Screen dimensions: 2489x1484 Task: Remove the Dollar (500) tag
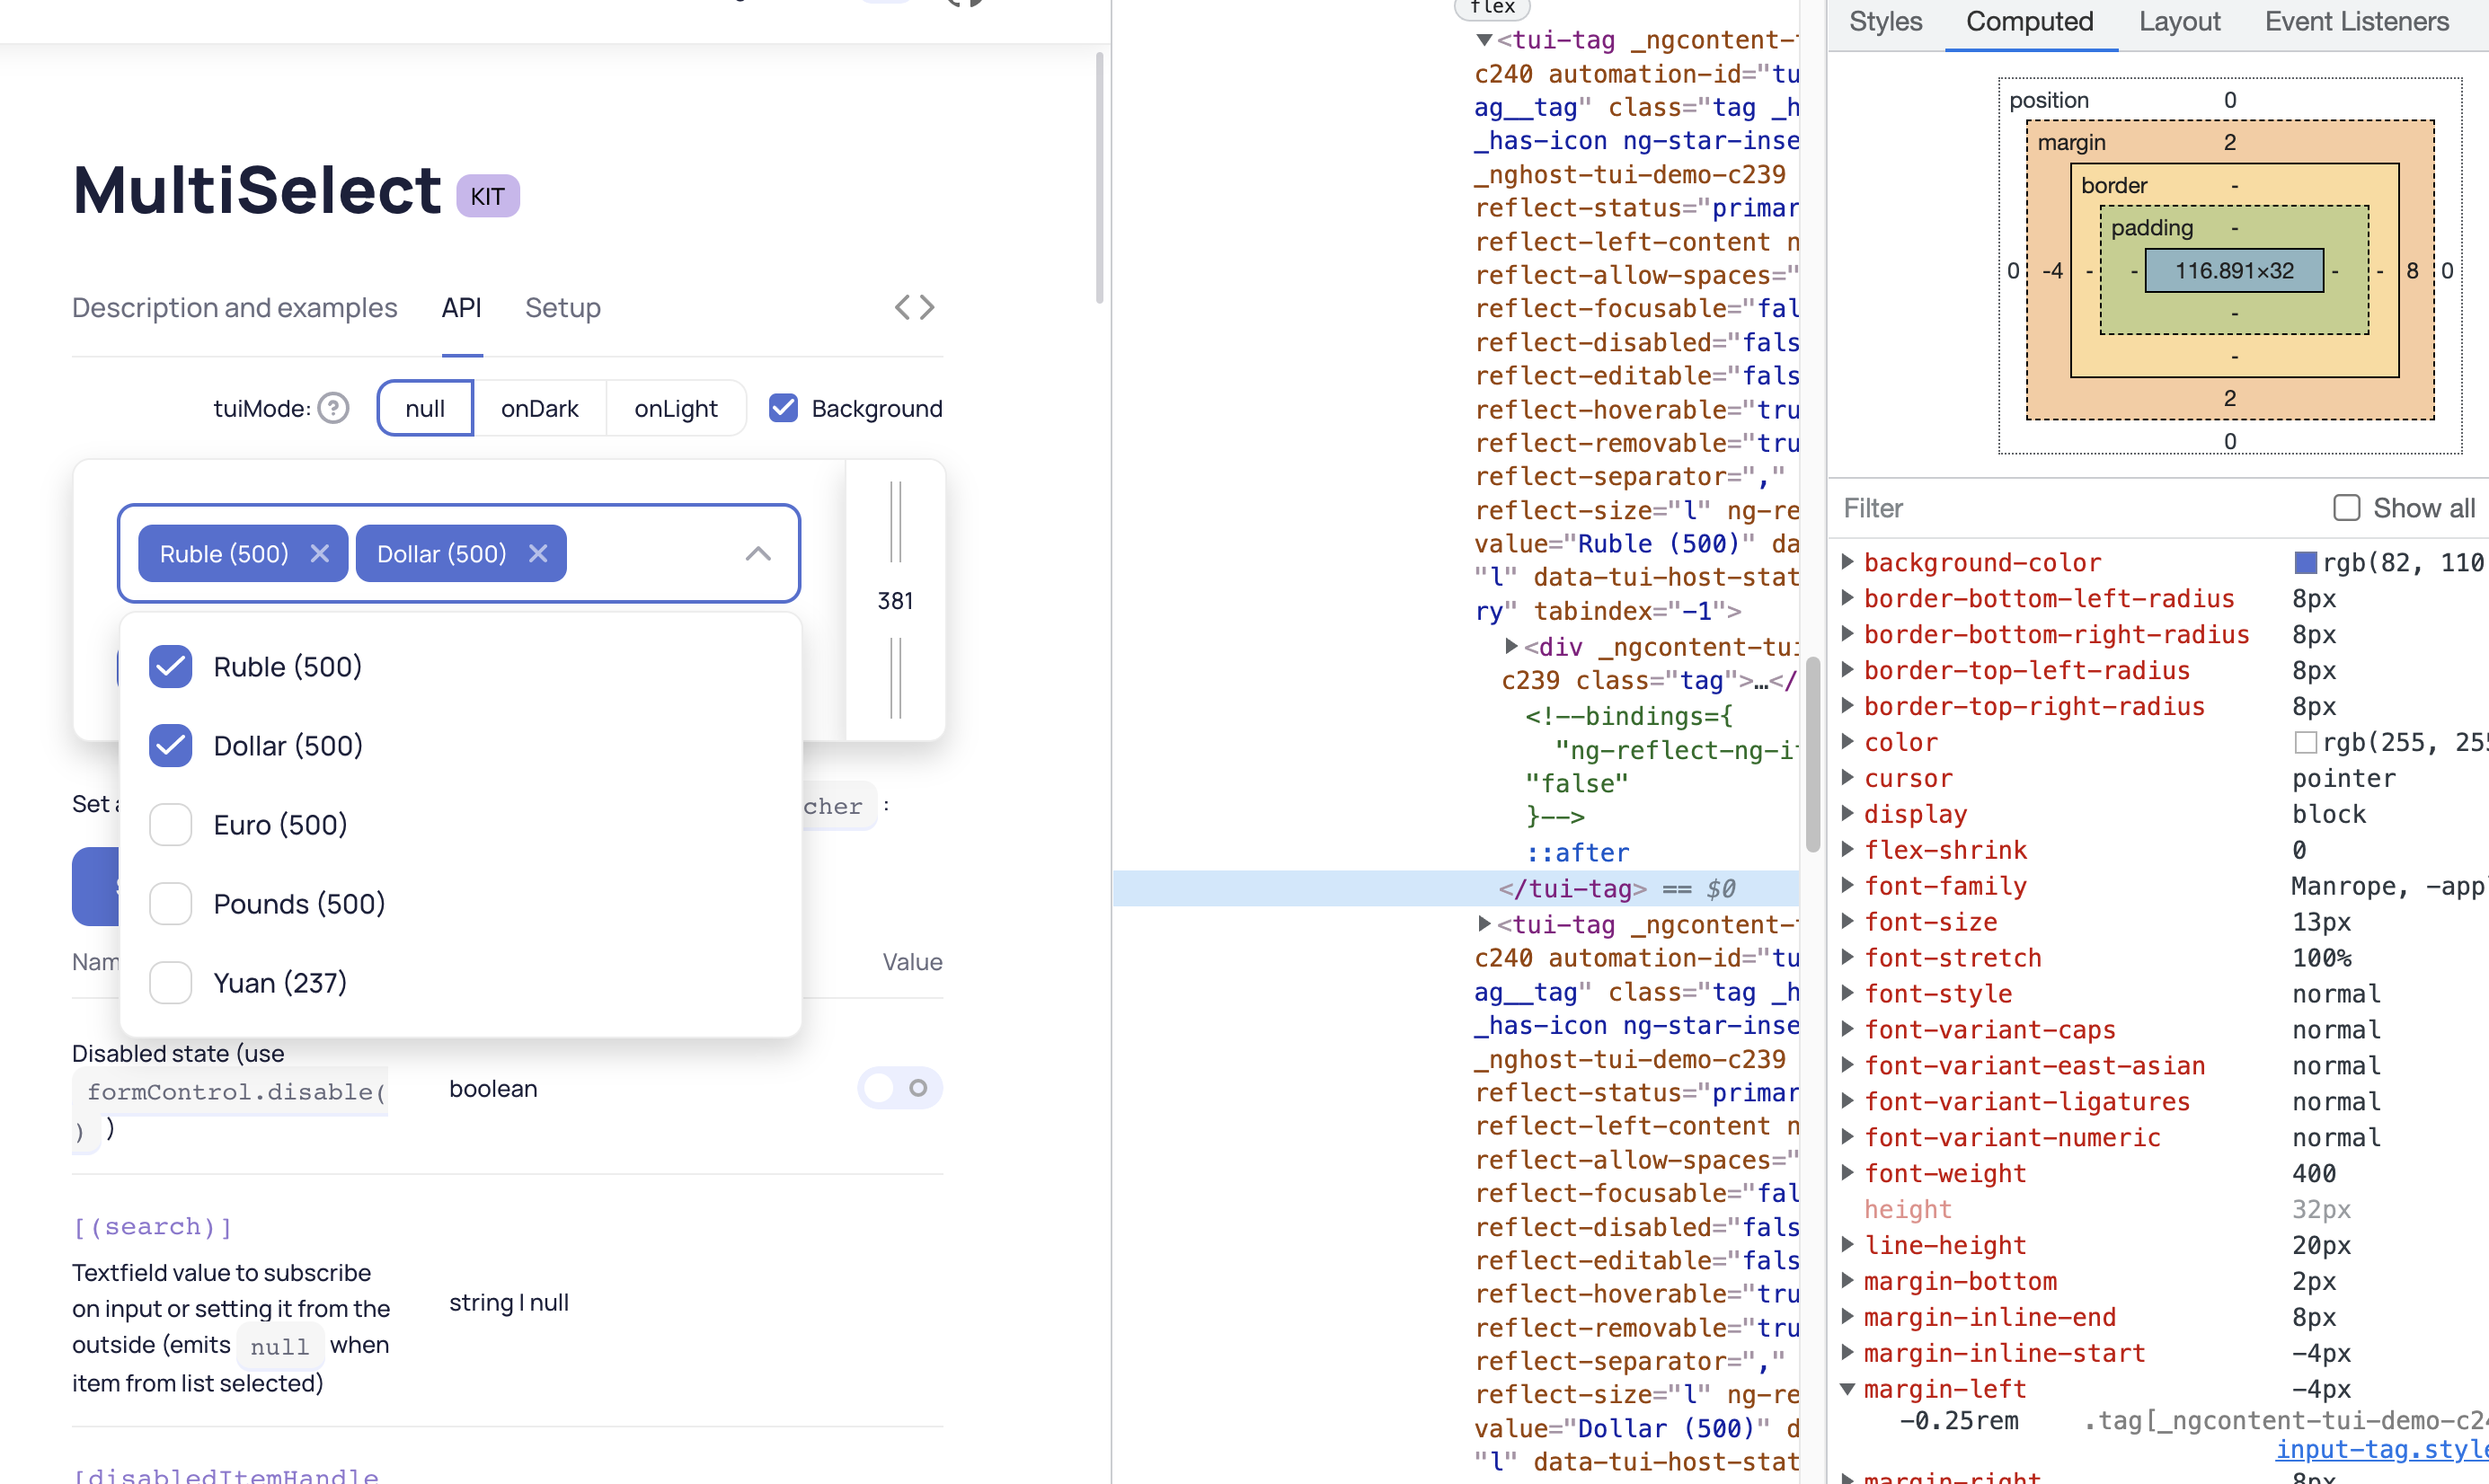(x=538, y=553)
